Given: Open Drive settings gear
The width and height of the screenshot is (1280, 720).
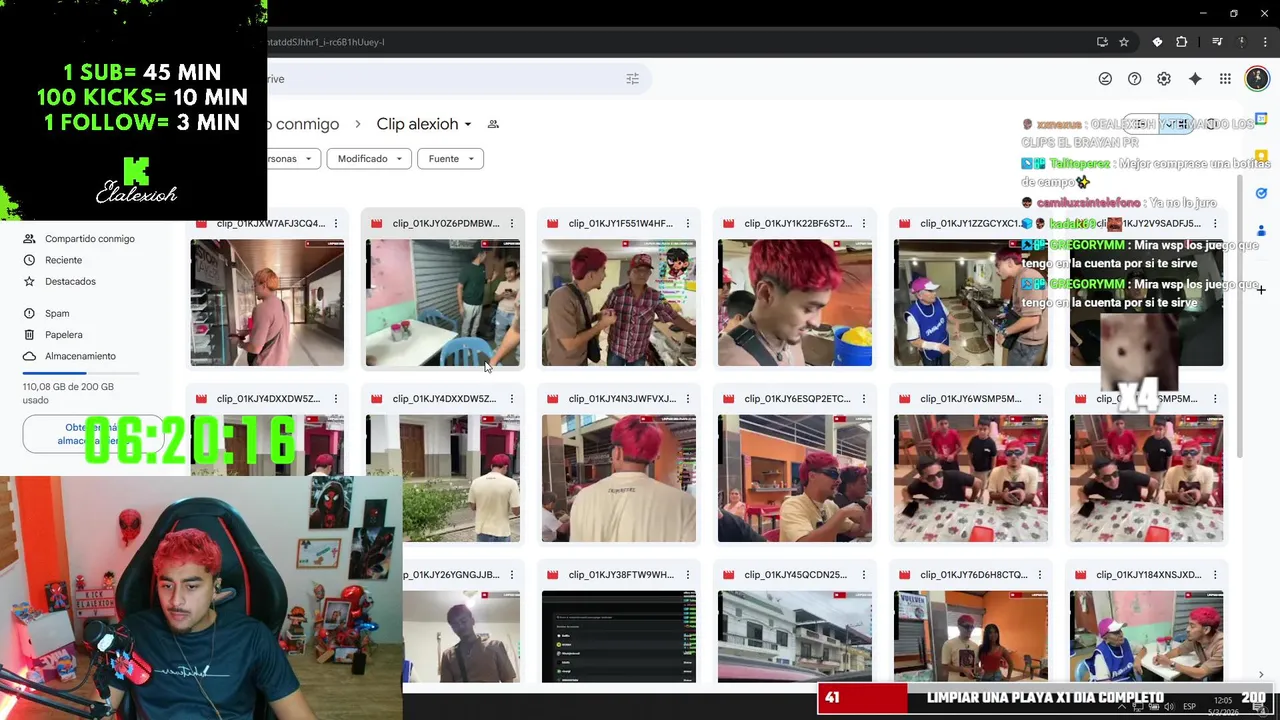Looking at the screenshot, I should coord(1164,79).
